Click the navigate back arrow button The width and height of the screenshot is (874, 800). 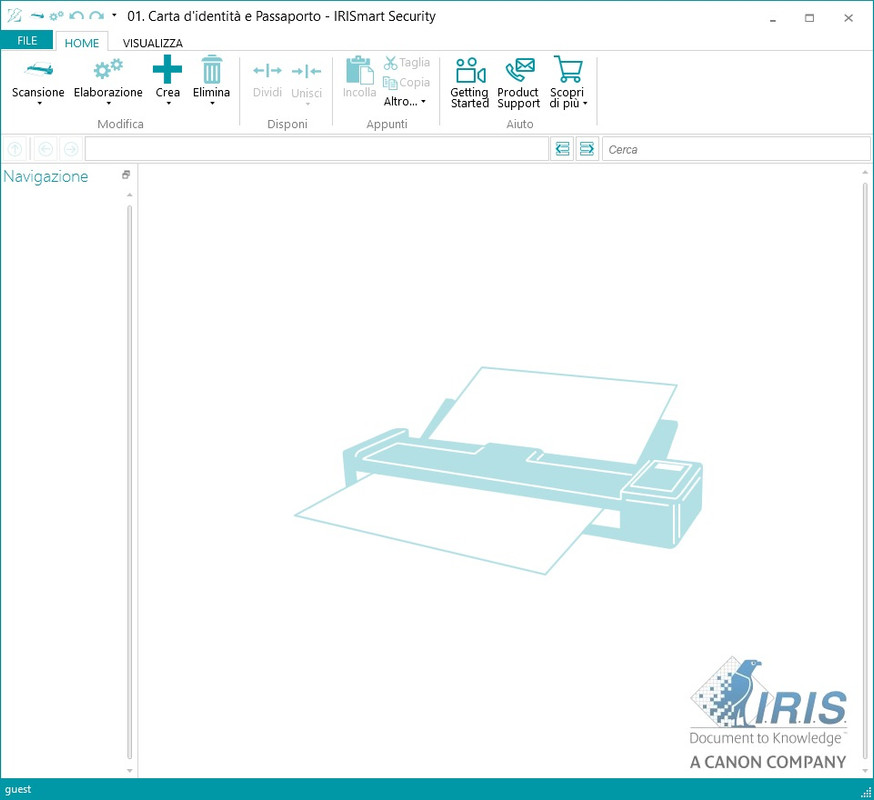pos(46,149)
